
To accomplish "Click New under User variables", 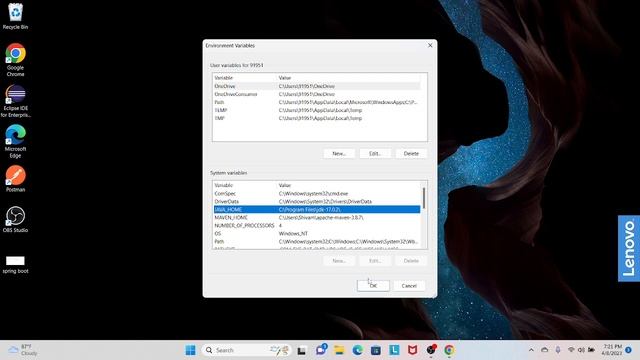I will (x=339, y=153).
